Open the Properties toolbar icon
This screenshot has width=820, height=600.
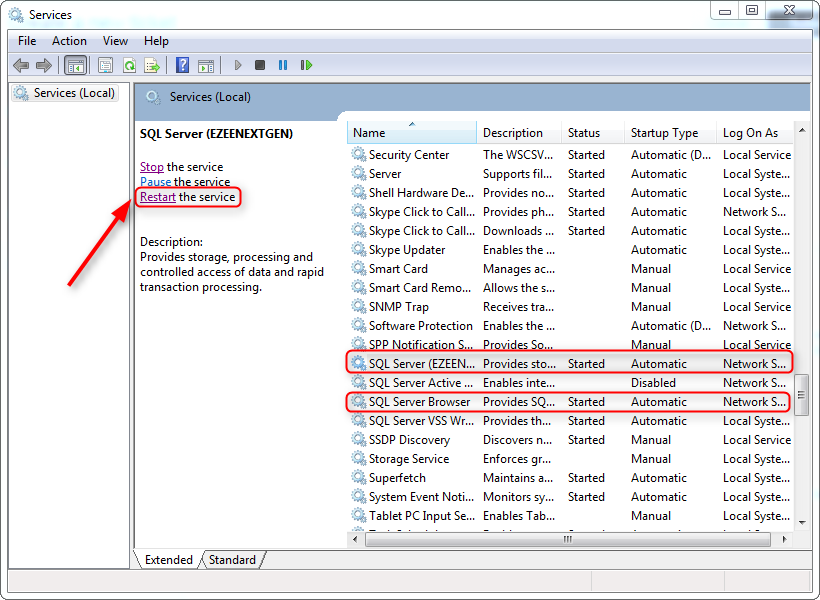105,65
